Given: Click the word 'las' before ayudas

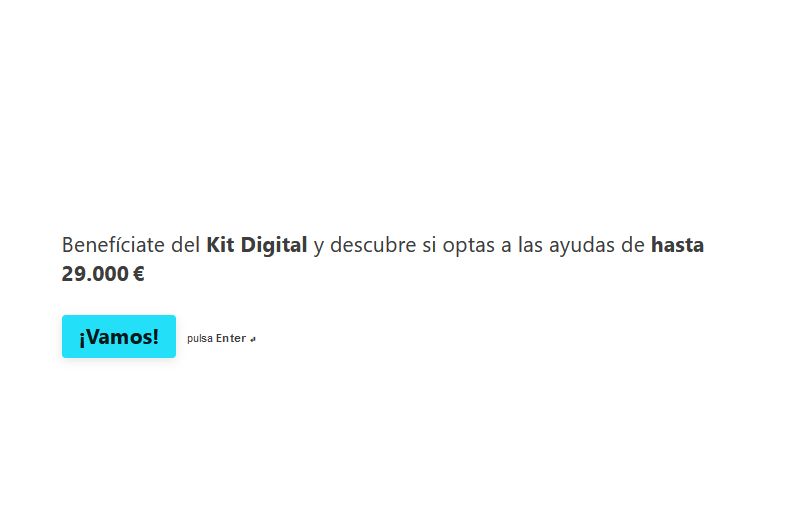Looking at the screenshot, I should (530, 245).
